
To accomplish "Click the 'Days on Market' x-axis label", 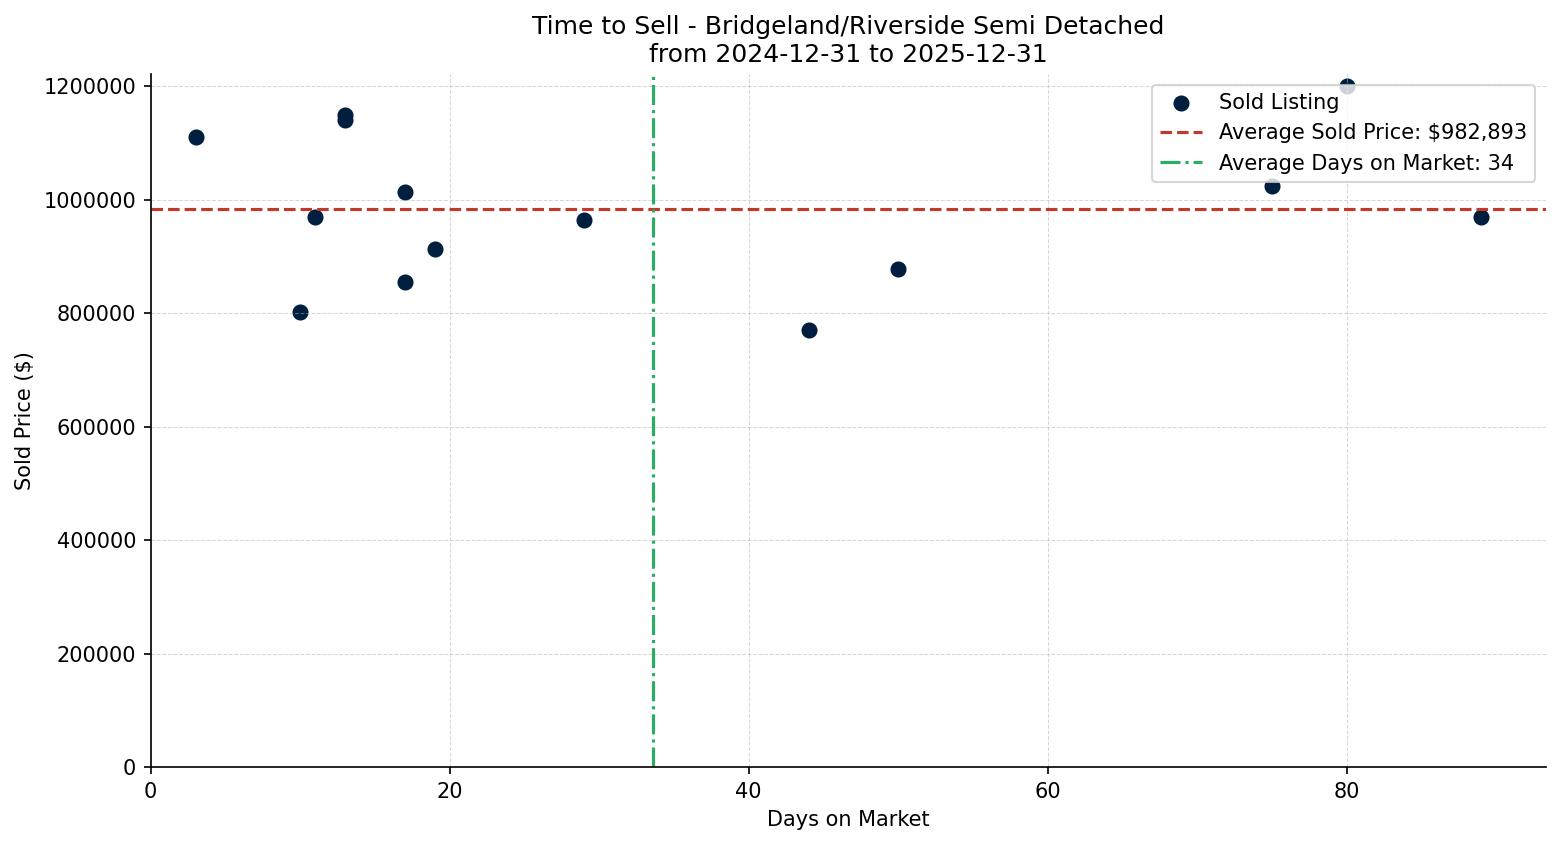I will point(847,819).
